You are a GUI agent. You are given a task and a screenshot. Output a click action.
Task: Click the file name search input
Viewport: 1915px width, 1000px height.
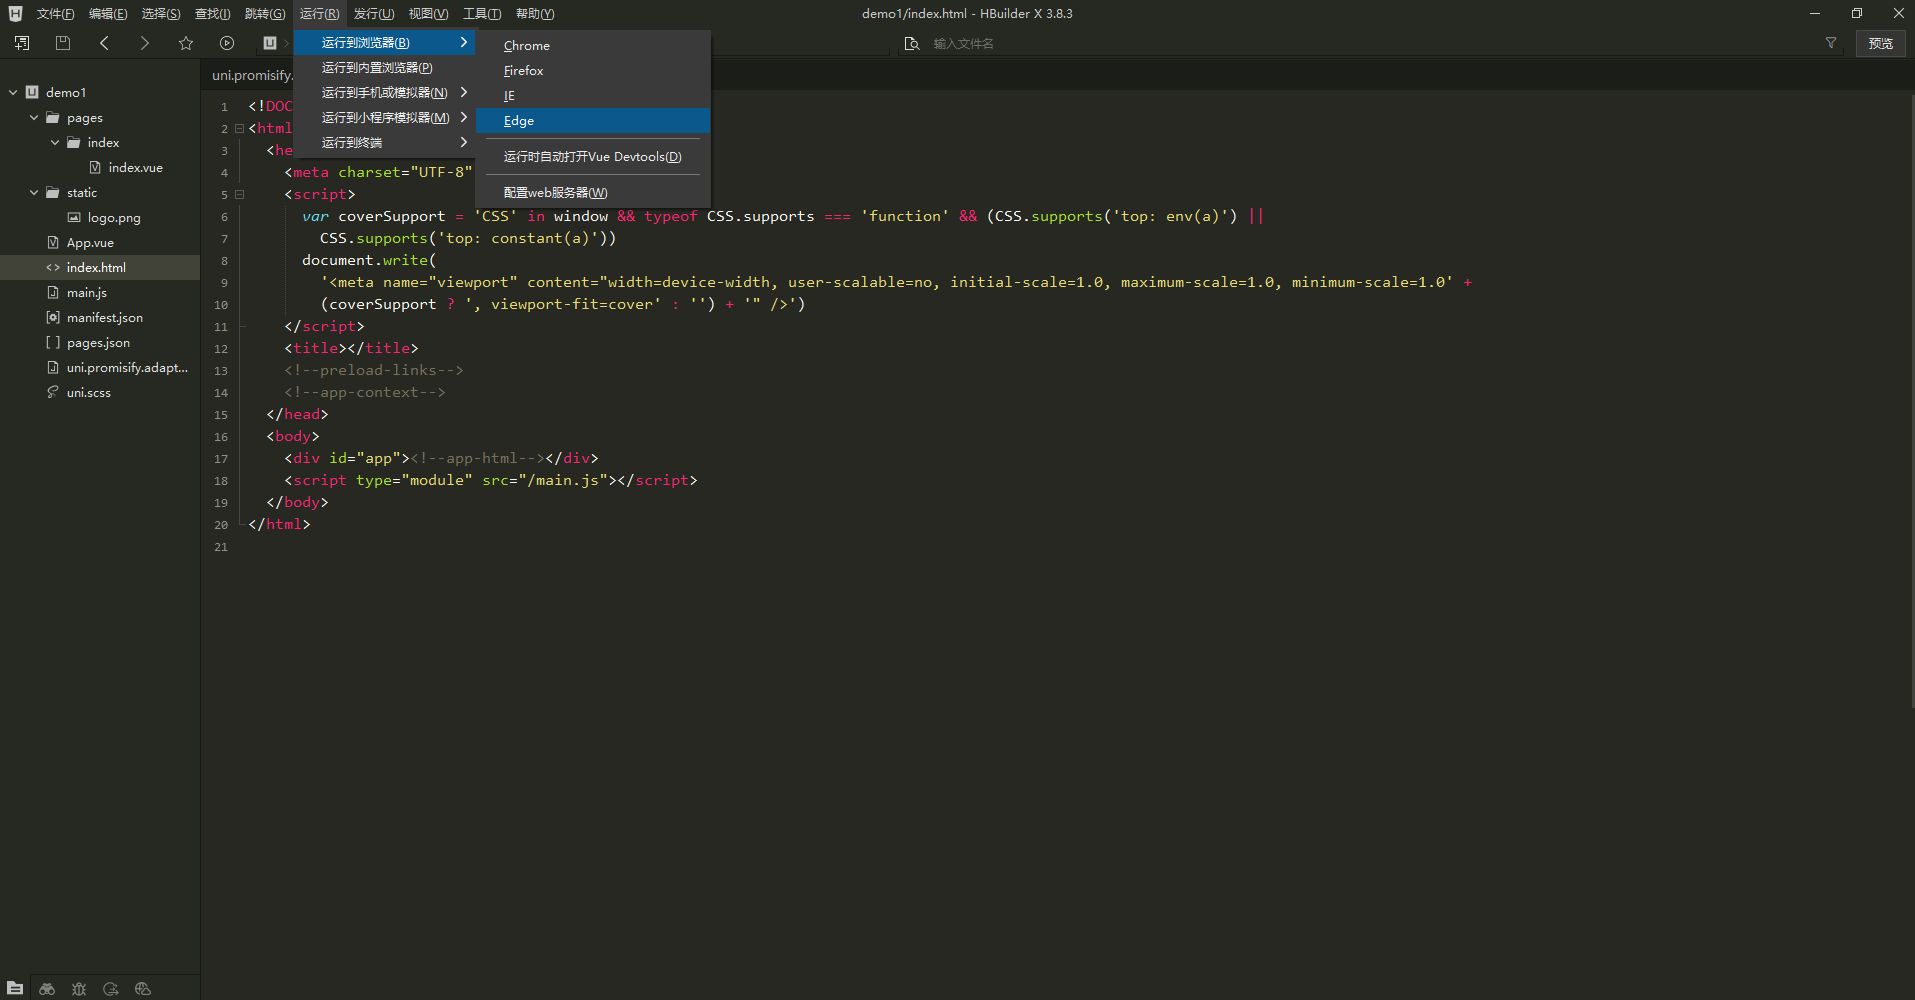click(x=1370, y=43)
